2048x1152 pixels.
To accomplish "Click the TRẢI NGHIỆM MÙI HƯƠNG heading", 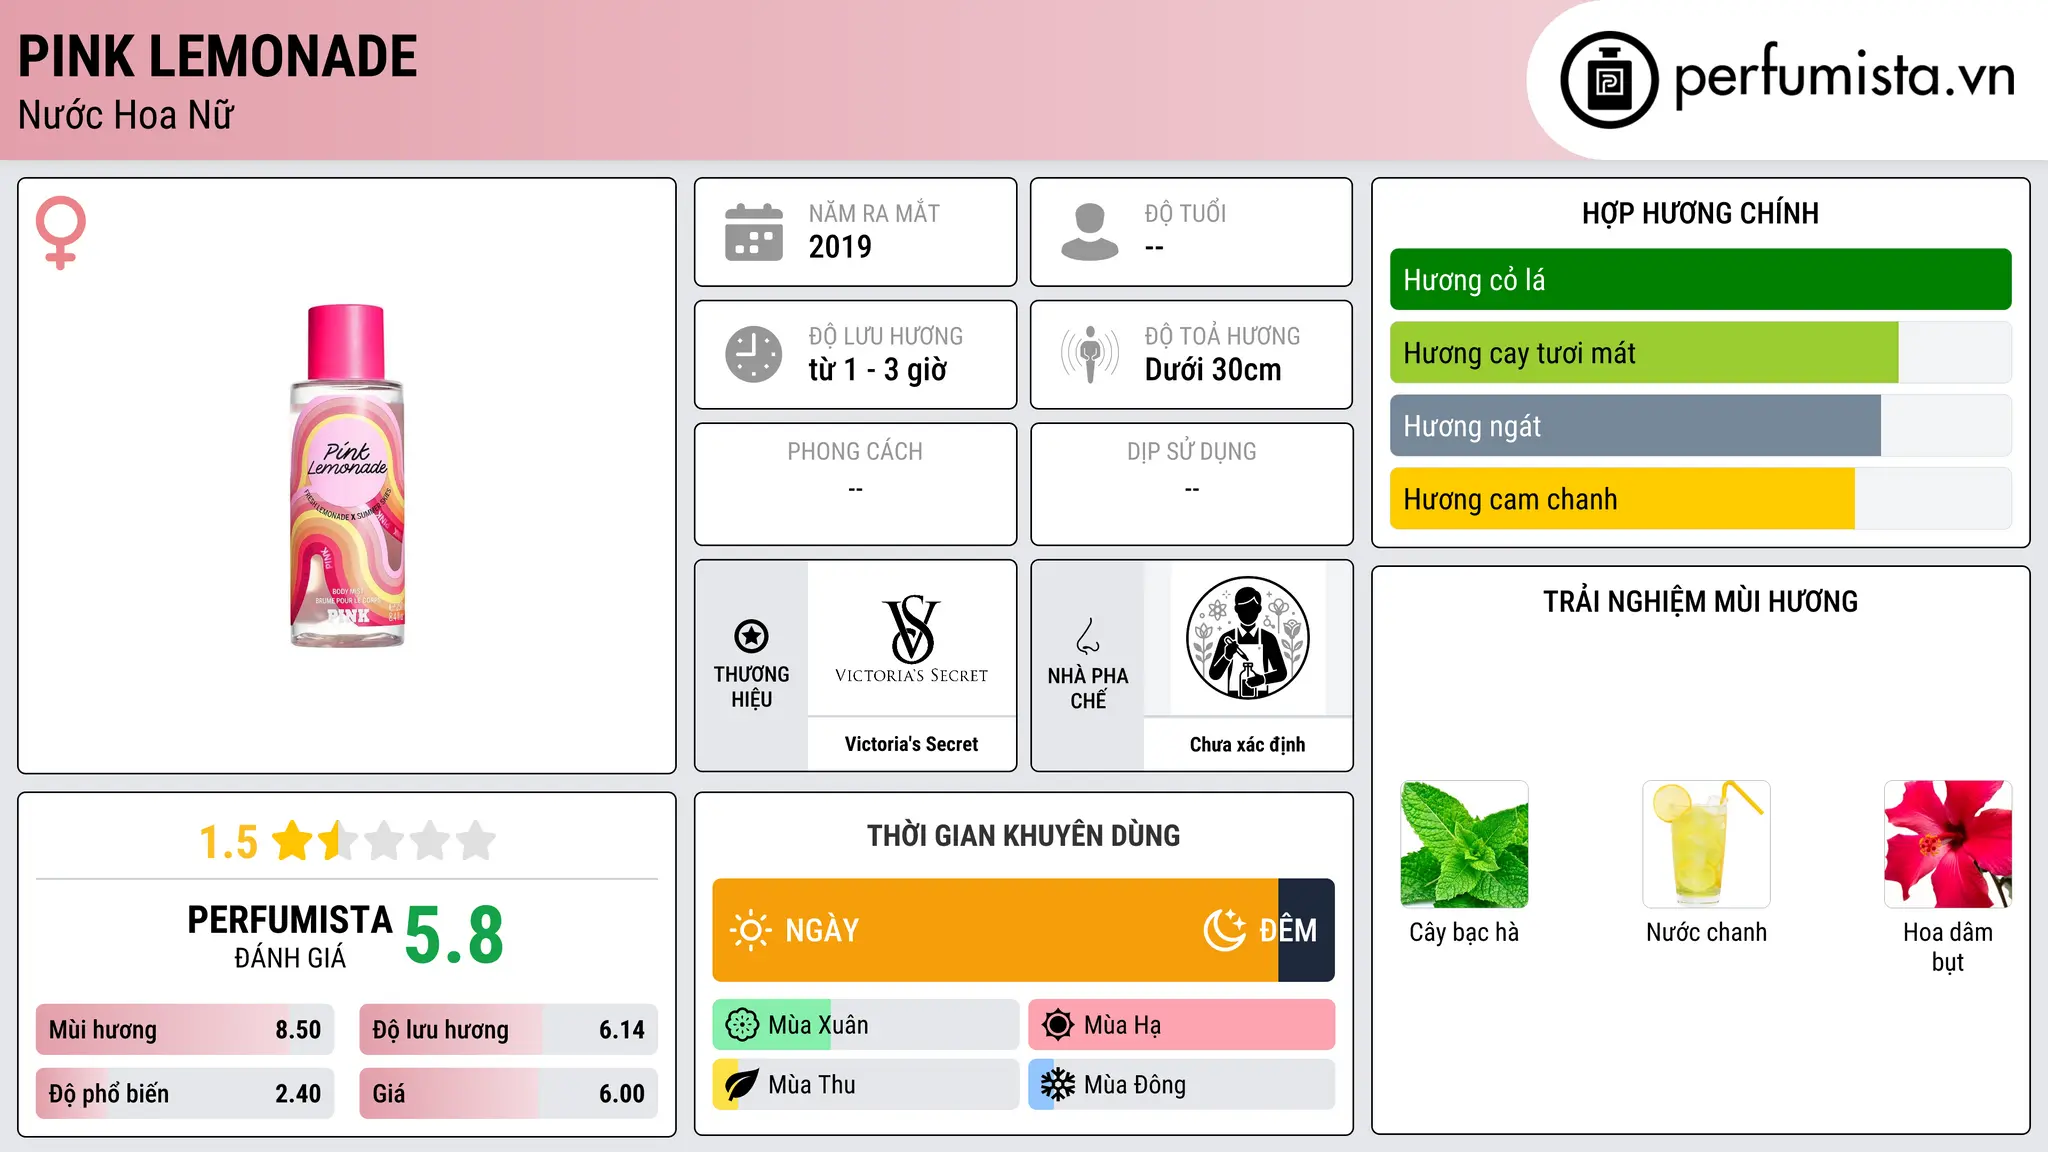I will point(1700,601).
